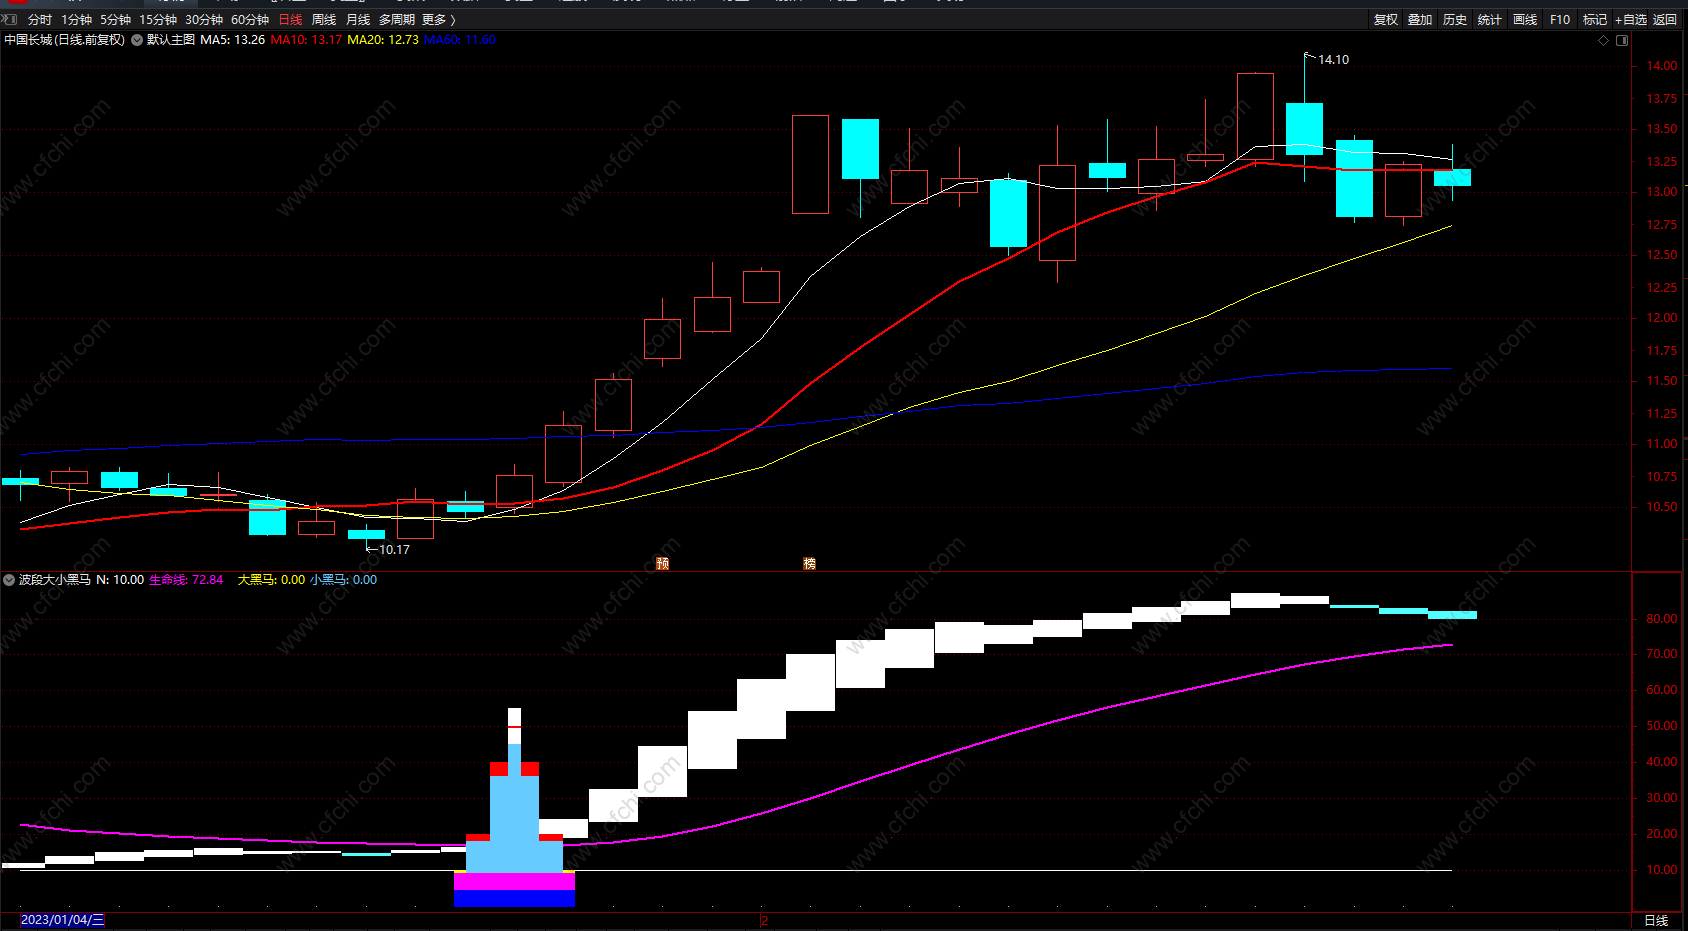Select the 60分钟 period tab

click(x=250, y=20)
